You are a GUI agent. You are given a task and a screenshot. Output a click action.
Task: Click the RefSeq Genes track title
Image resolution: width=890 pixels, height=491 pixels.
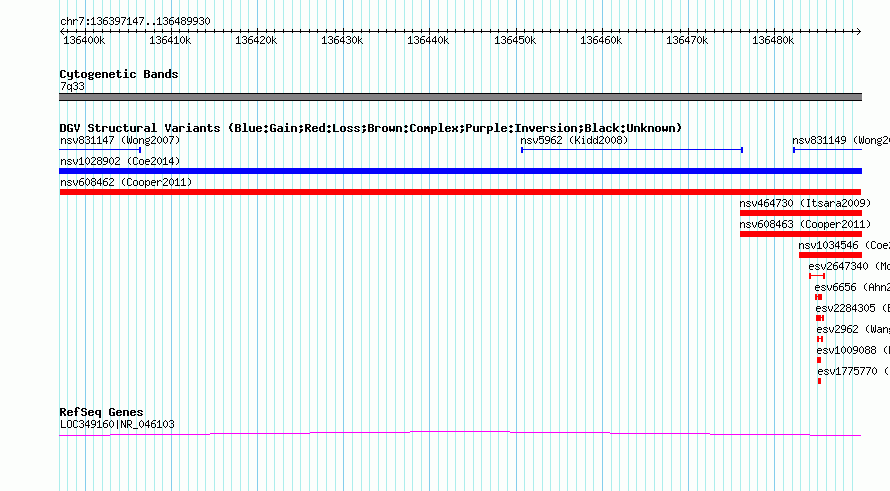click(x=102, y=412)
